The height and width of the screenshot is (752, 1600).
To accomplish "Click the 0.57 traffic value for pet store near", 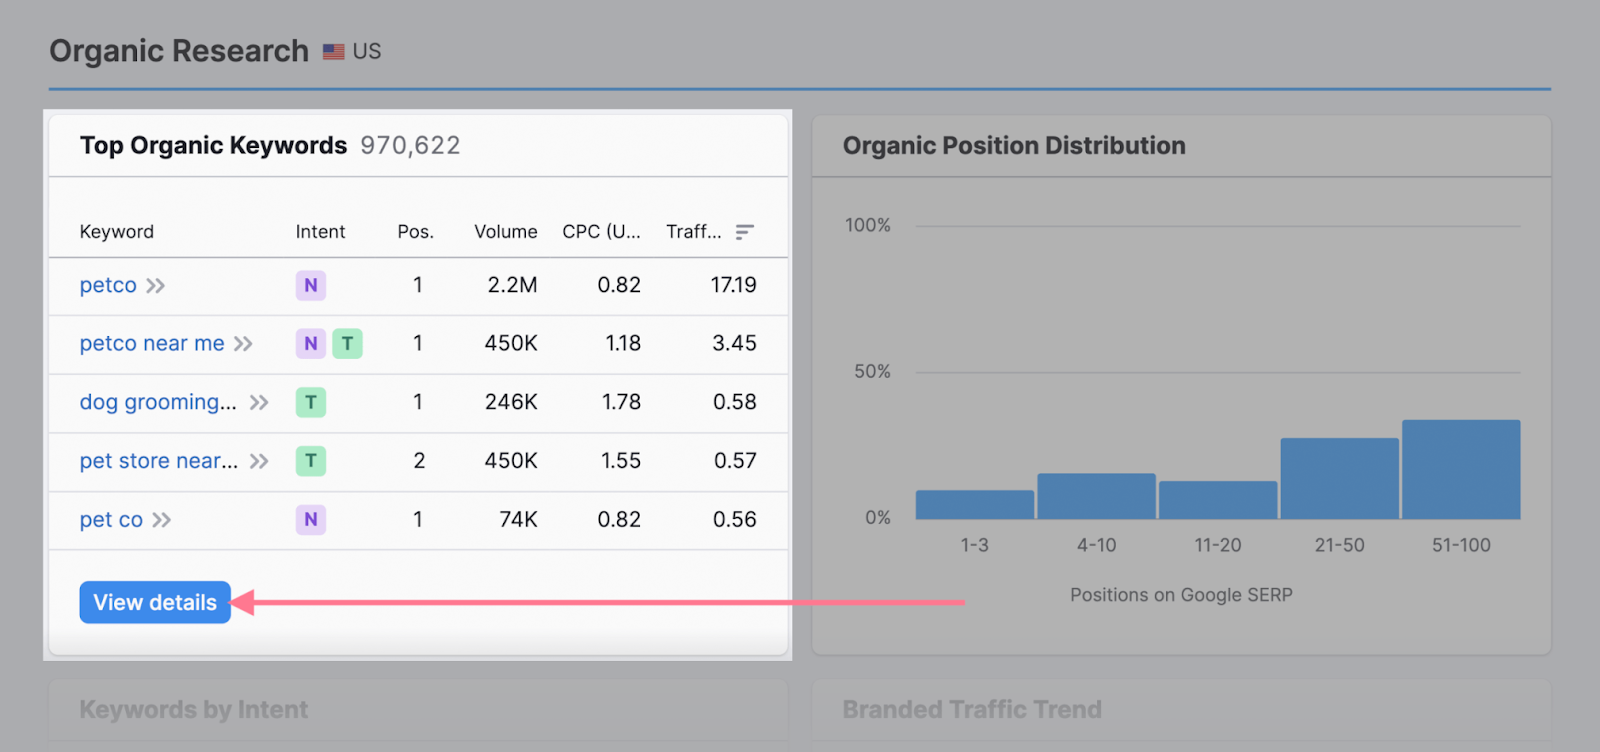I will pyautogui.click(x=735, y=461).
